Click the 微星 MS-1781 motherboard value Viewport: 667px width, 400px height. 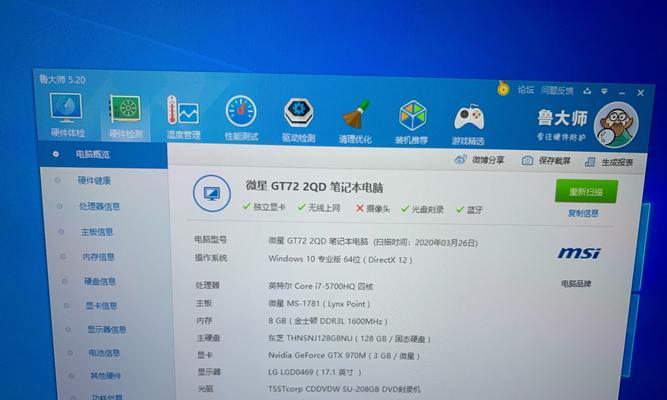(x=319, y=304)
